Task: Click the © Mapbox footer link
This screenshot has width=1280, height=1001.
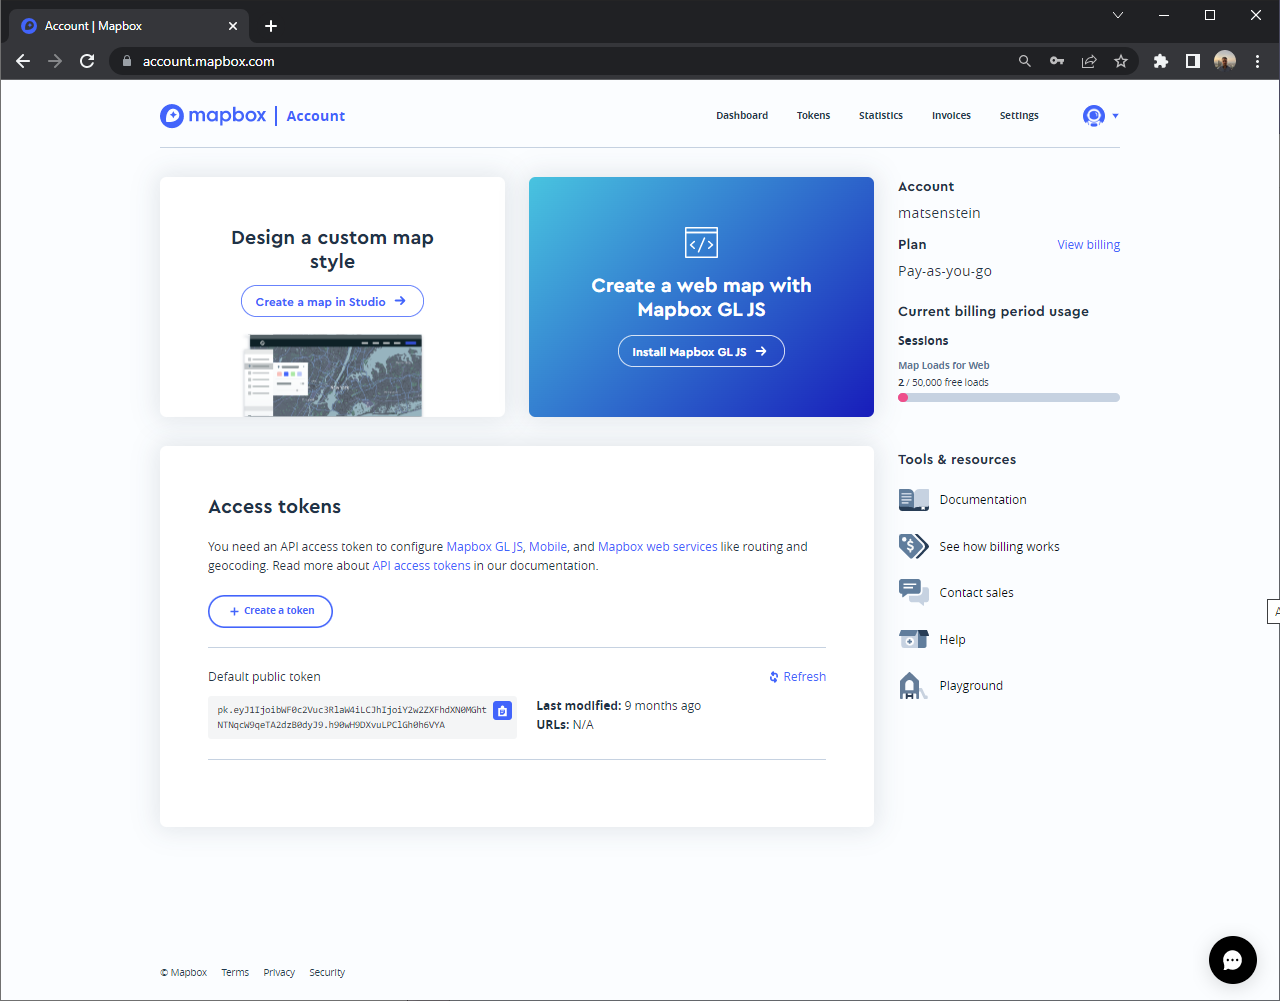Action: click(x=184, y=972)
